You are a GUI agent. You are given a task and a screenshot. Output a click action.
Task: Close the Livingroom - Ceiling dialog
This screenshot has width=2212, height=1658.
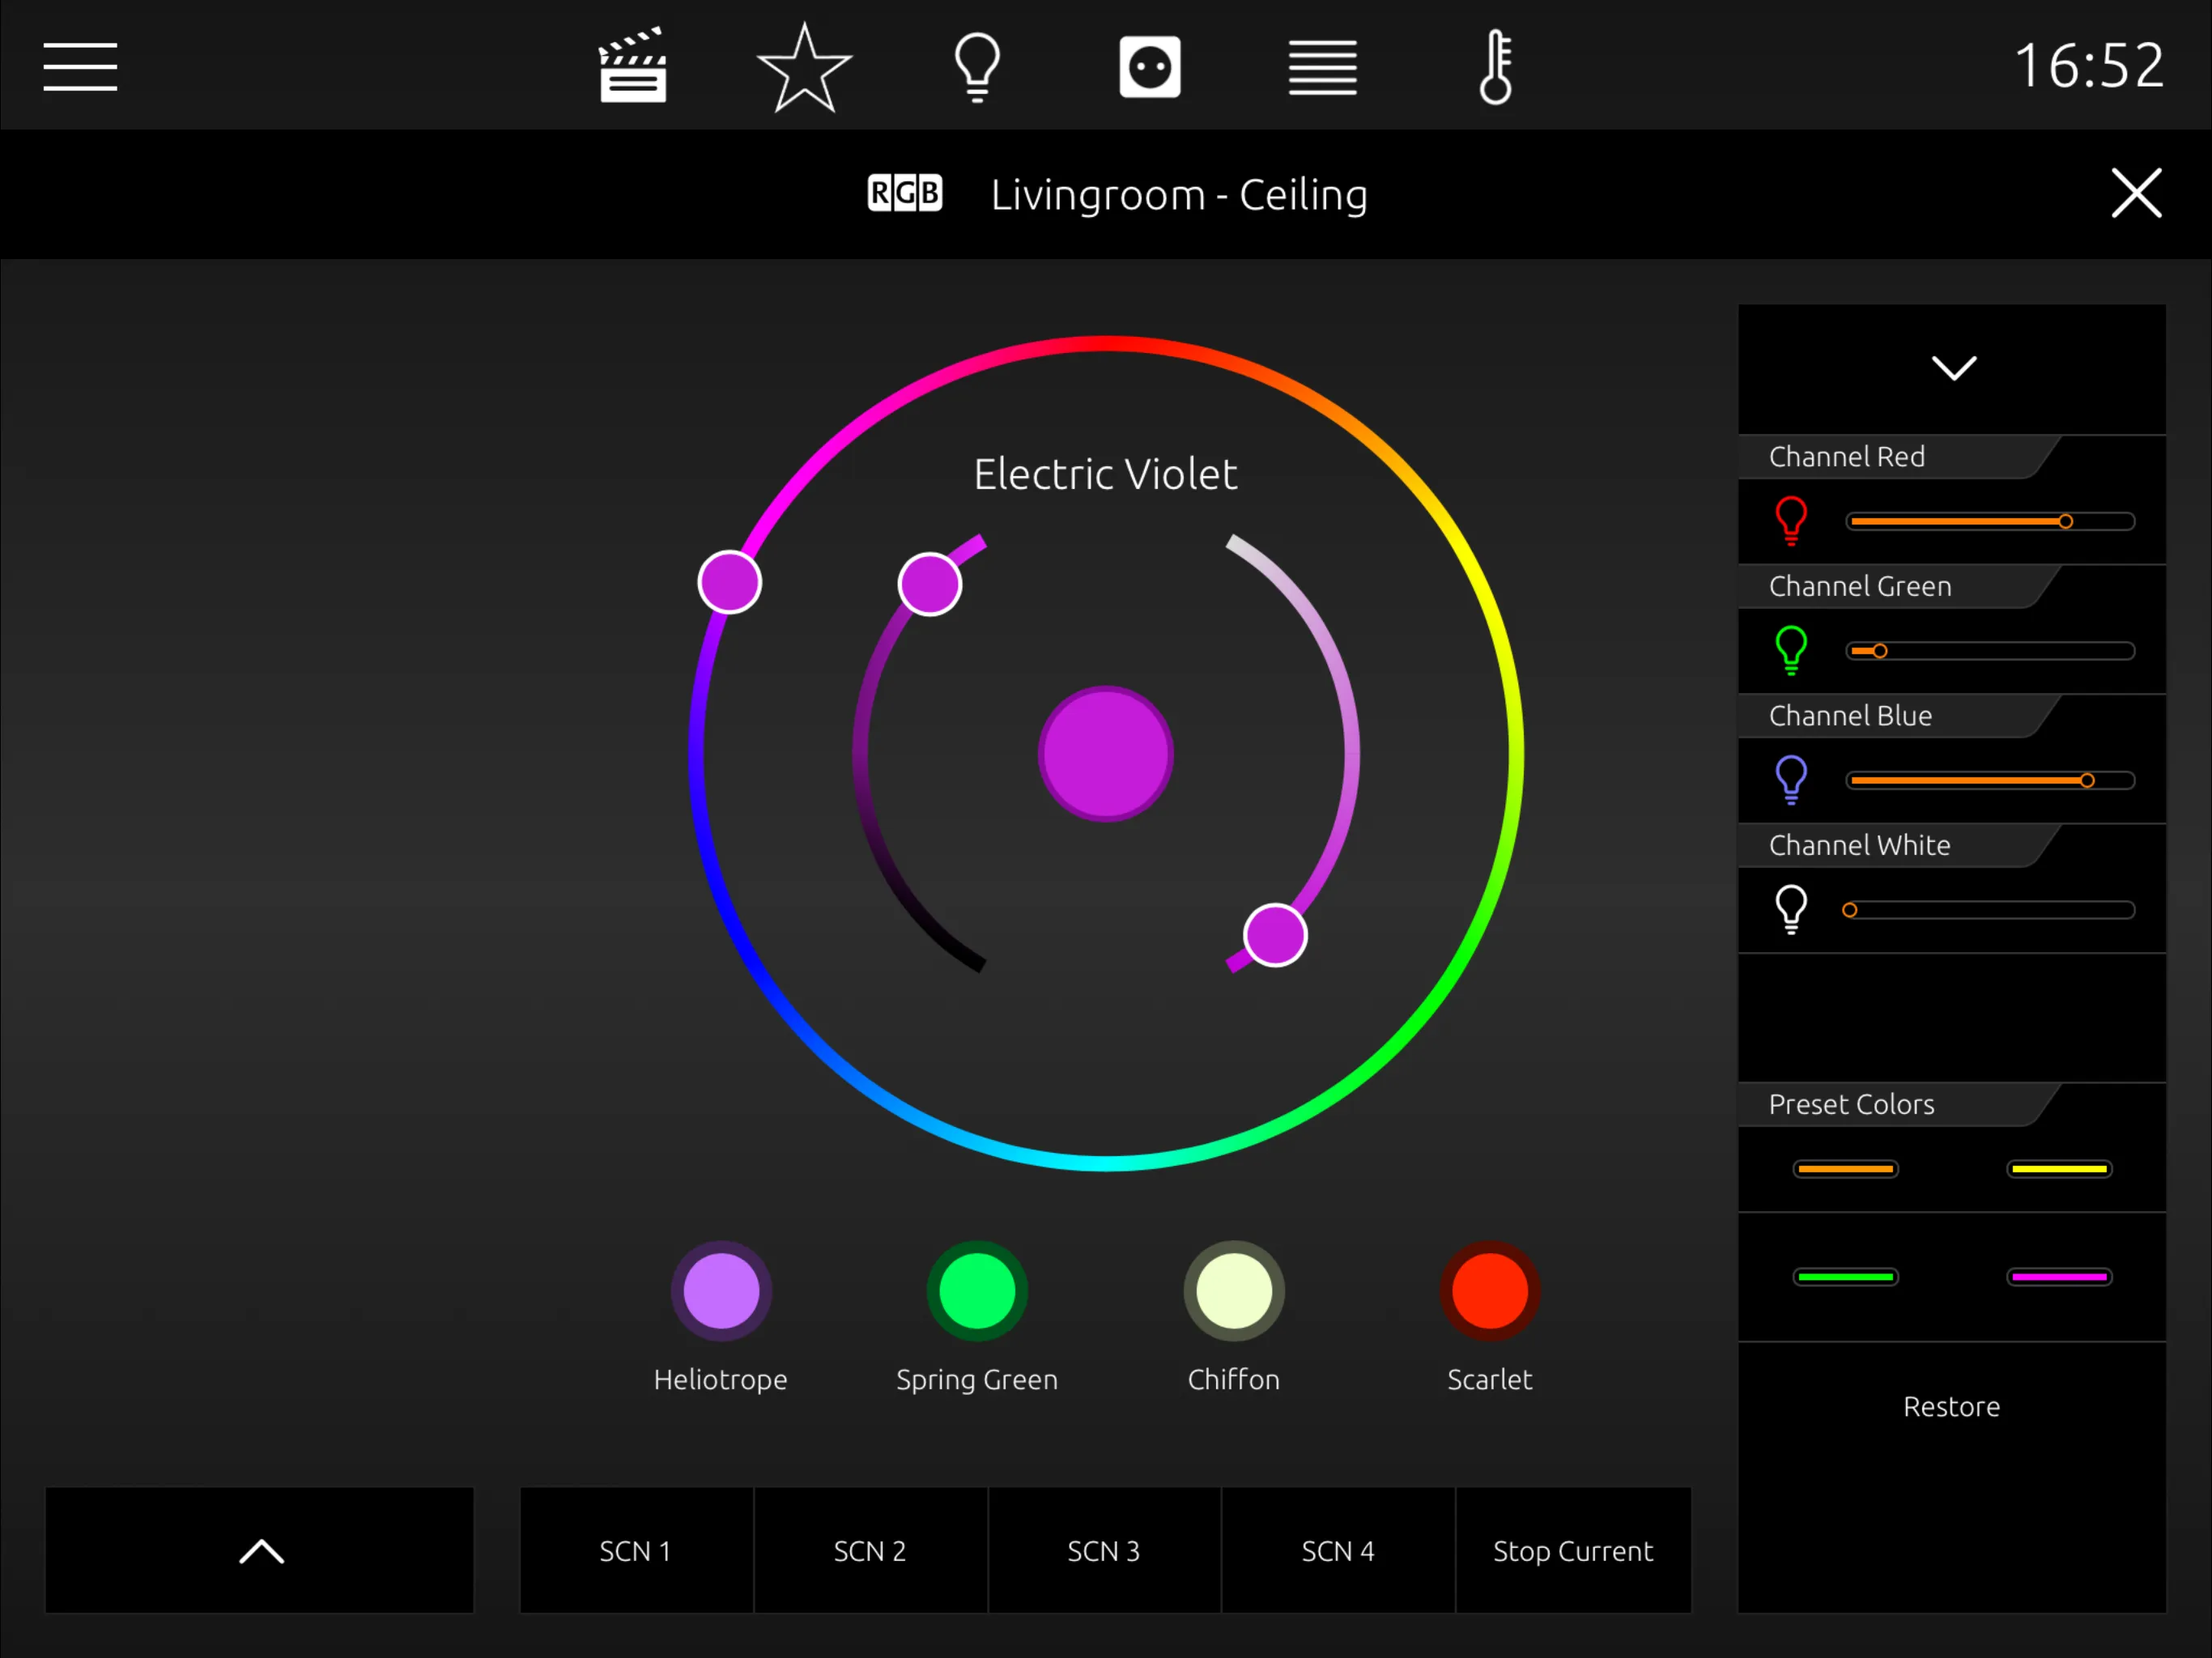click(2136, 193)
